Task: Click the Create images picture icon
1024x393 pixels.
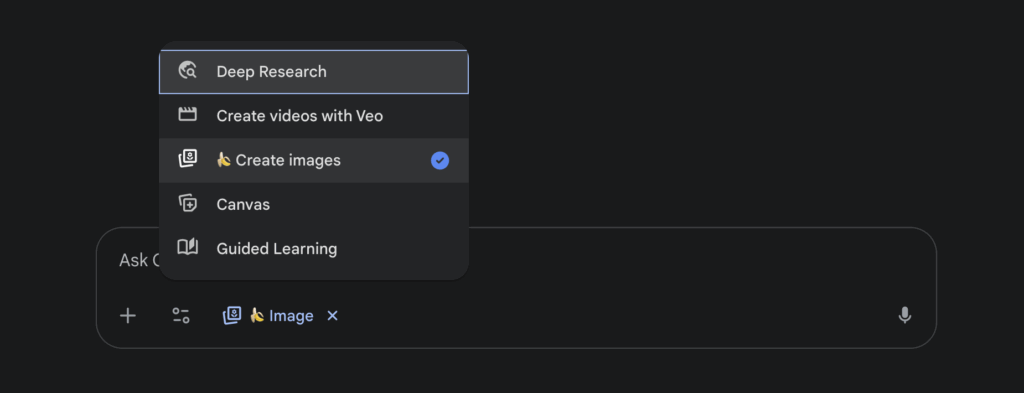Action: [187, 159]
